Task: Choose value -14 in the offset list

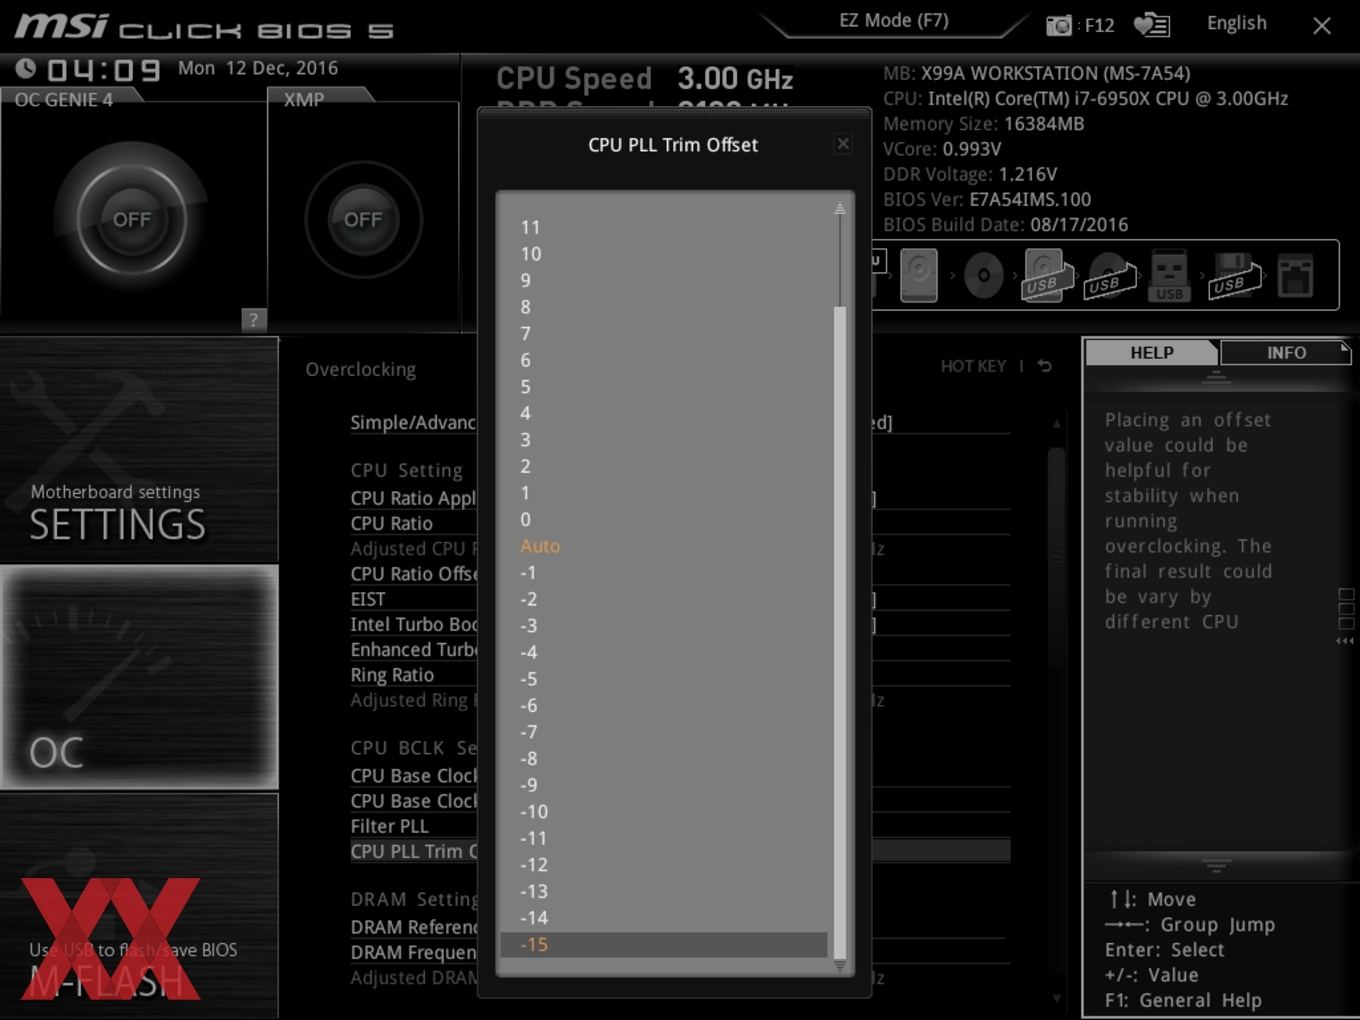Action: pos(663,918)
